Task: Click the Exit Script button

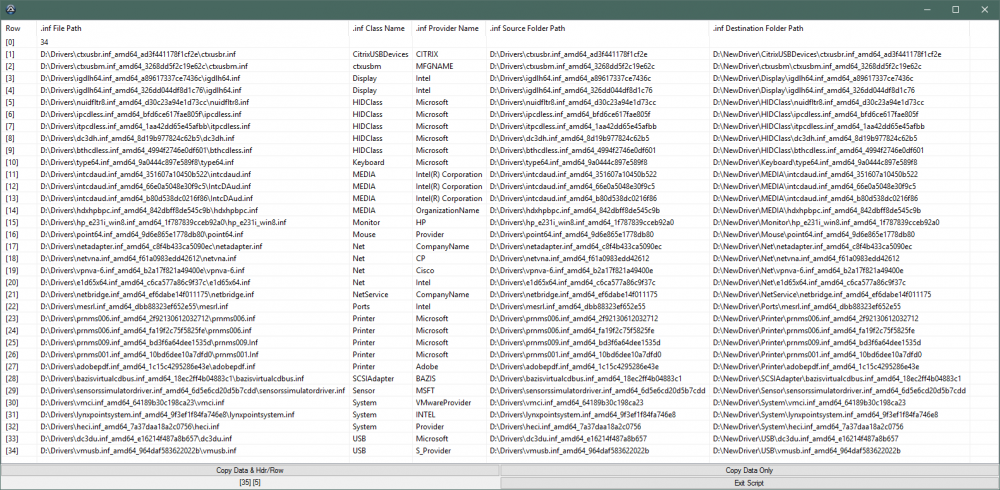Action: point(749,483)
